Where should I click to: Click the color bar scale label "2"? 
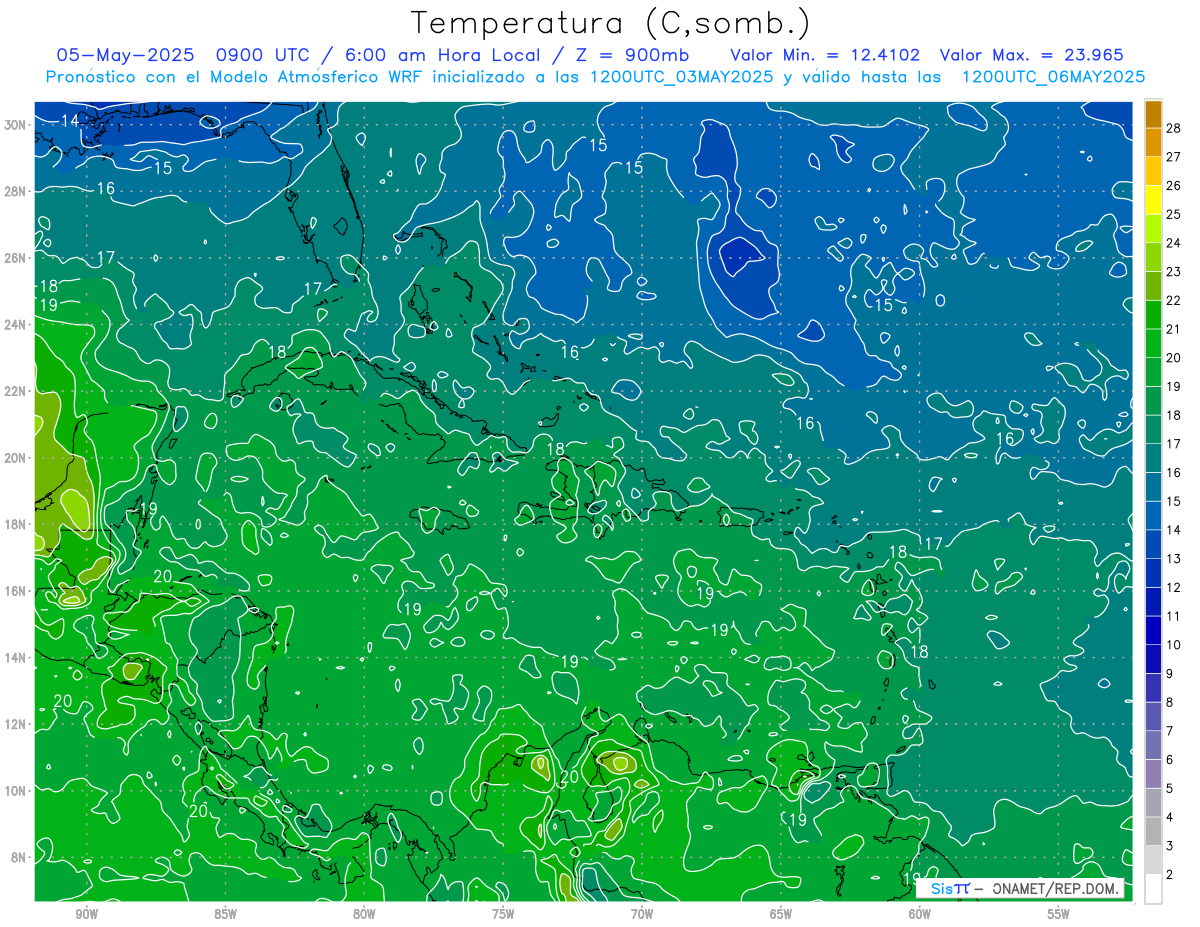[x=1170, y=875]
